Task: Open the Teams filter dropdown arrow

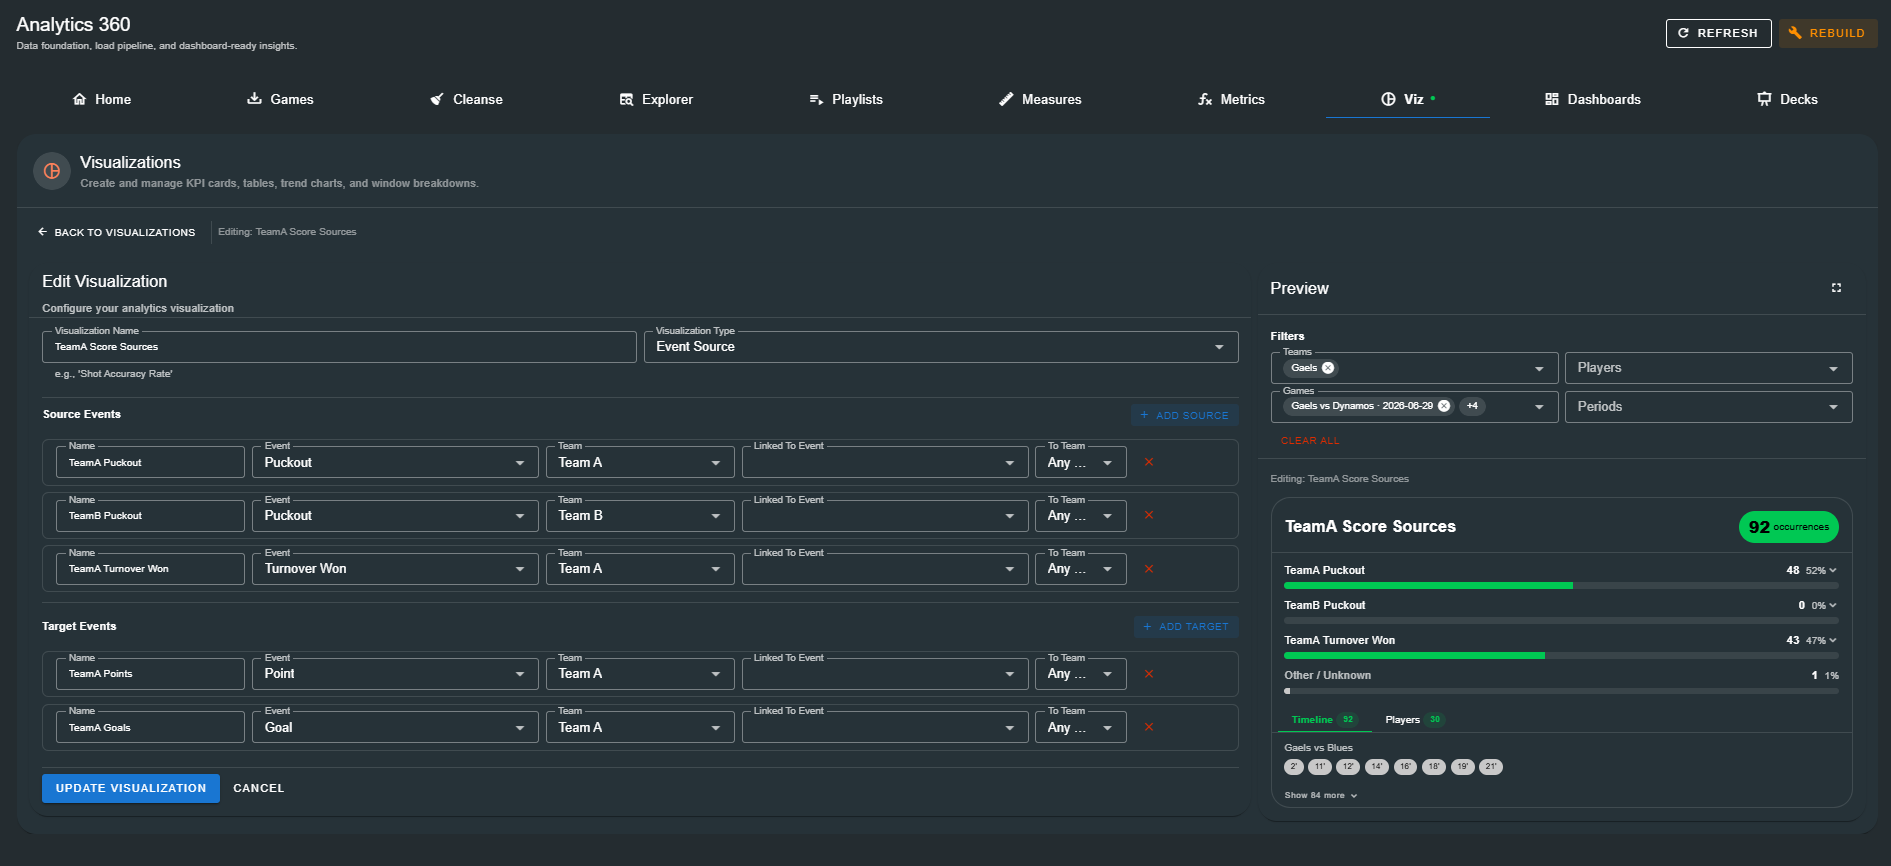Action: [x=1539, y=369]
